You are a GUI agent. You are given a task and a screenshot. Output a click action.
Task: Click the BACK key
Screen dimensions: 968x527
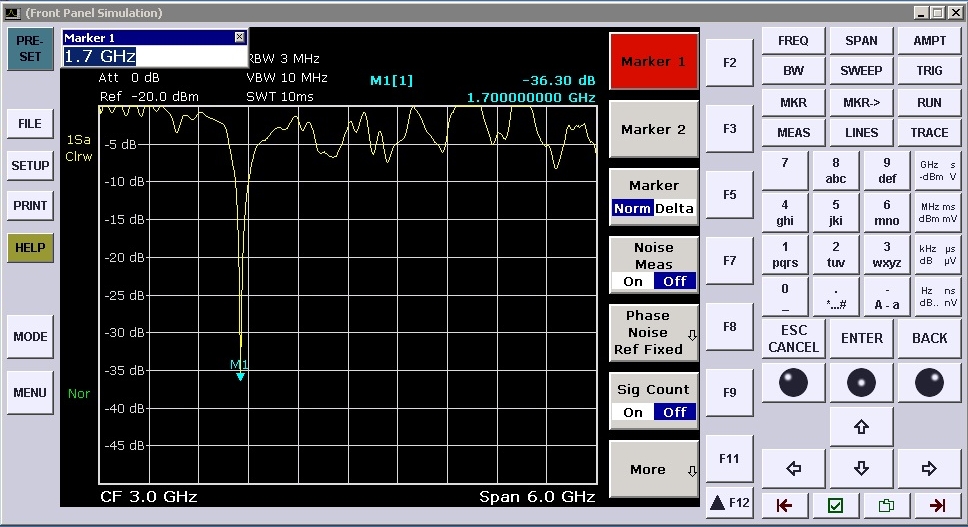(929, 338)
